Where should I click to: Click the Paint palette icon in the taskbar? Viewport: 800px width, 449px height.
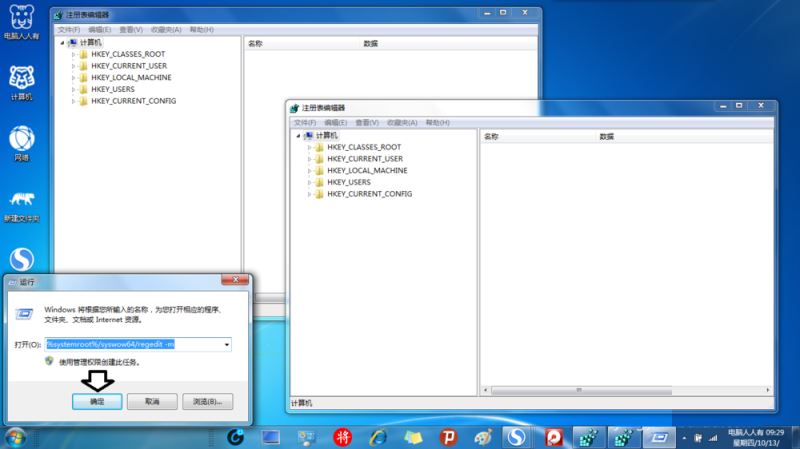[x=482, y=437]
